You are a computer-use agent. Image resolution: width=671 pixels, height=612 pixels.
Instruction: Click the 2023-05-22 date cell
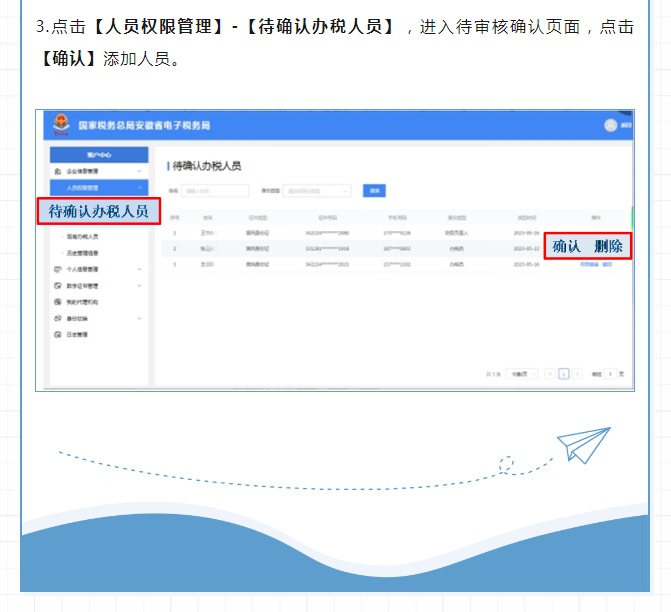click(x=527, y=249)
